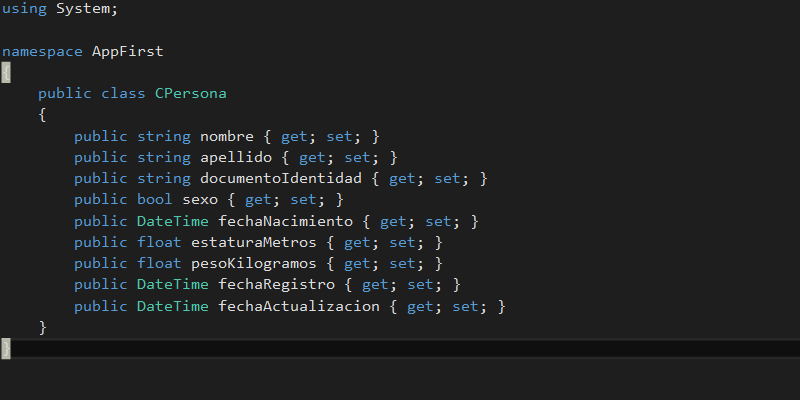Click the class keyword before CPersona
Viewport: 800px width, 400px height.
point(123,93)
